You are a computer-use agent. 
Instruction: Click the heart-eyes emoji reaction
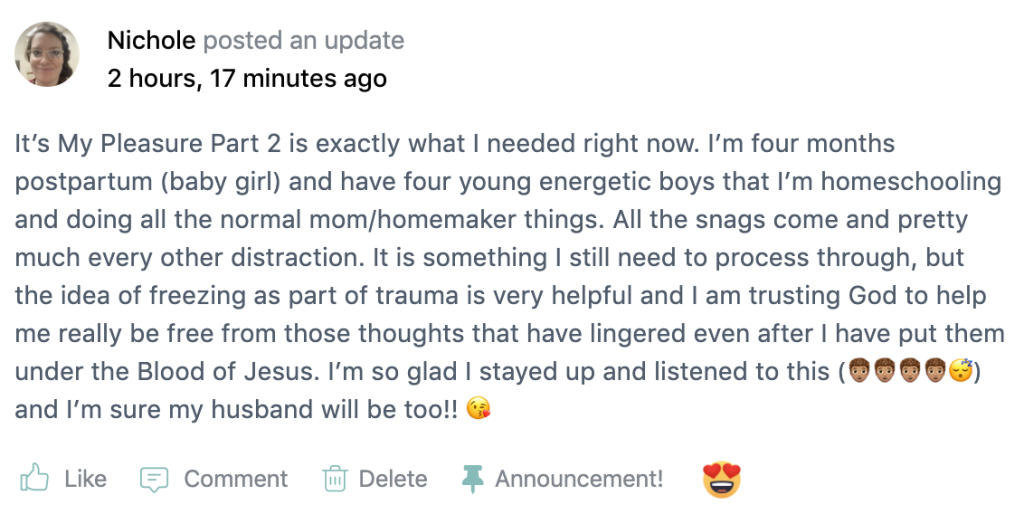coord(721,479)
